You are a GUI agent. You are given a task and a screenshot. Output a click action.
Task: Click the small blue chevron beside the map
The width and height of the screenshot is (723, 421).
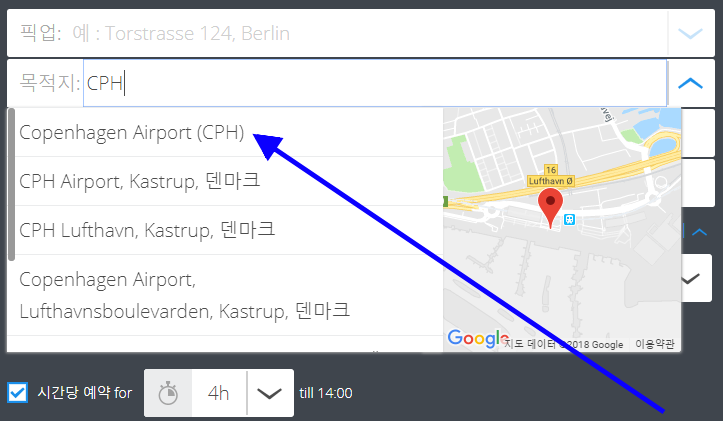[x=699, y=231]
